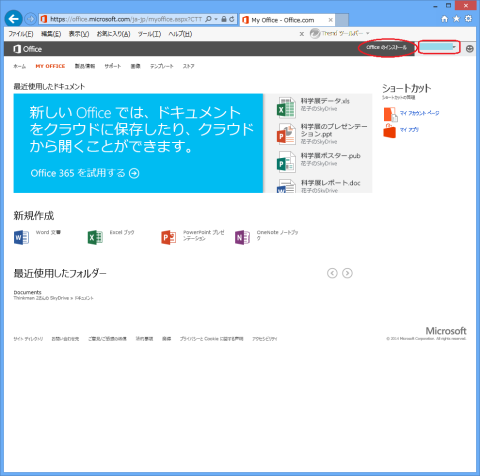
Task: Open the ファイル(F) menu
Action: click(21, 34)
